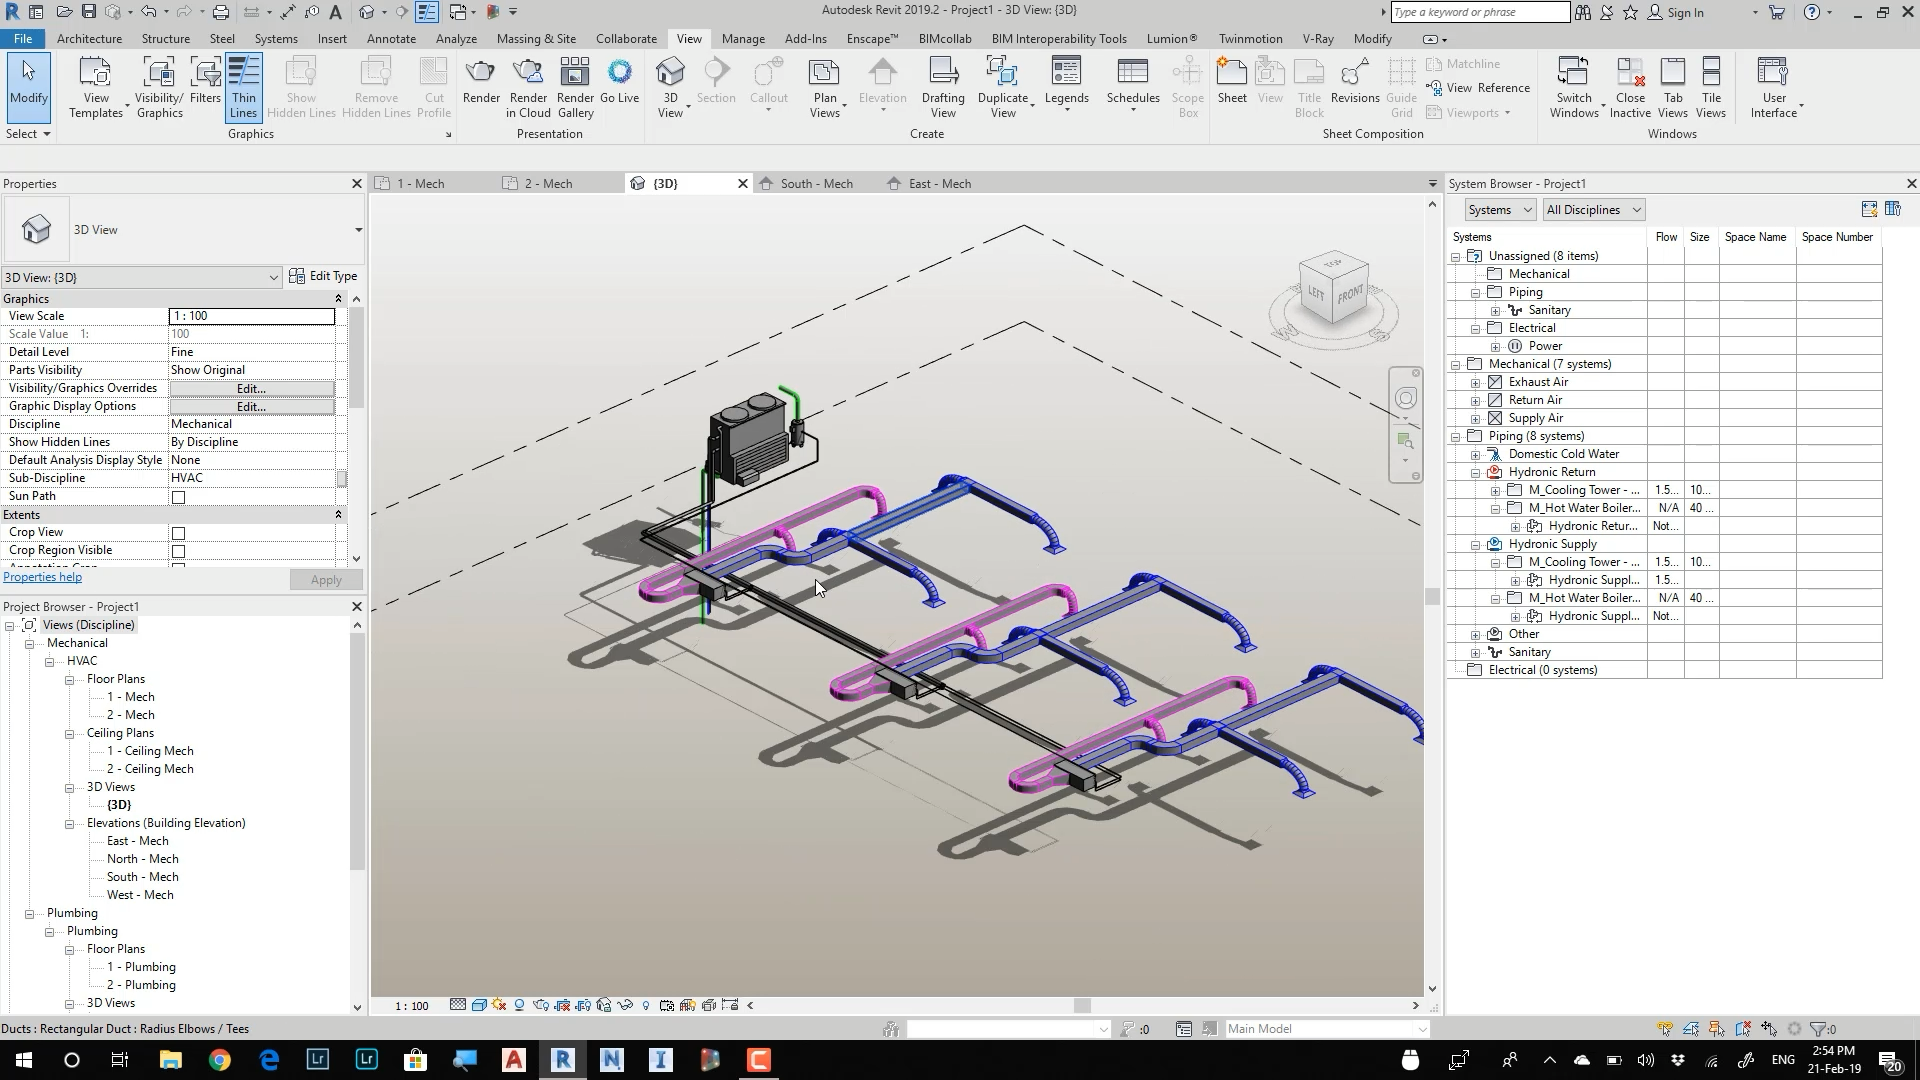Collapse the Floor Plans tree node under HVAC
This screenshot has height=1080, width=1920.
coord(70,680)
